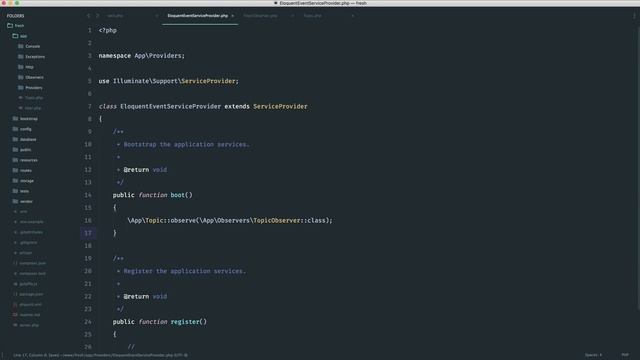
Task: Click TopicObserver in the observe call
Action: pos(277,220)
